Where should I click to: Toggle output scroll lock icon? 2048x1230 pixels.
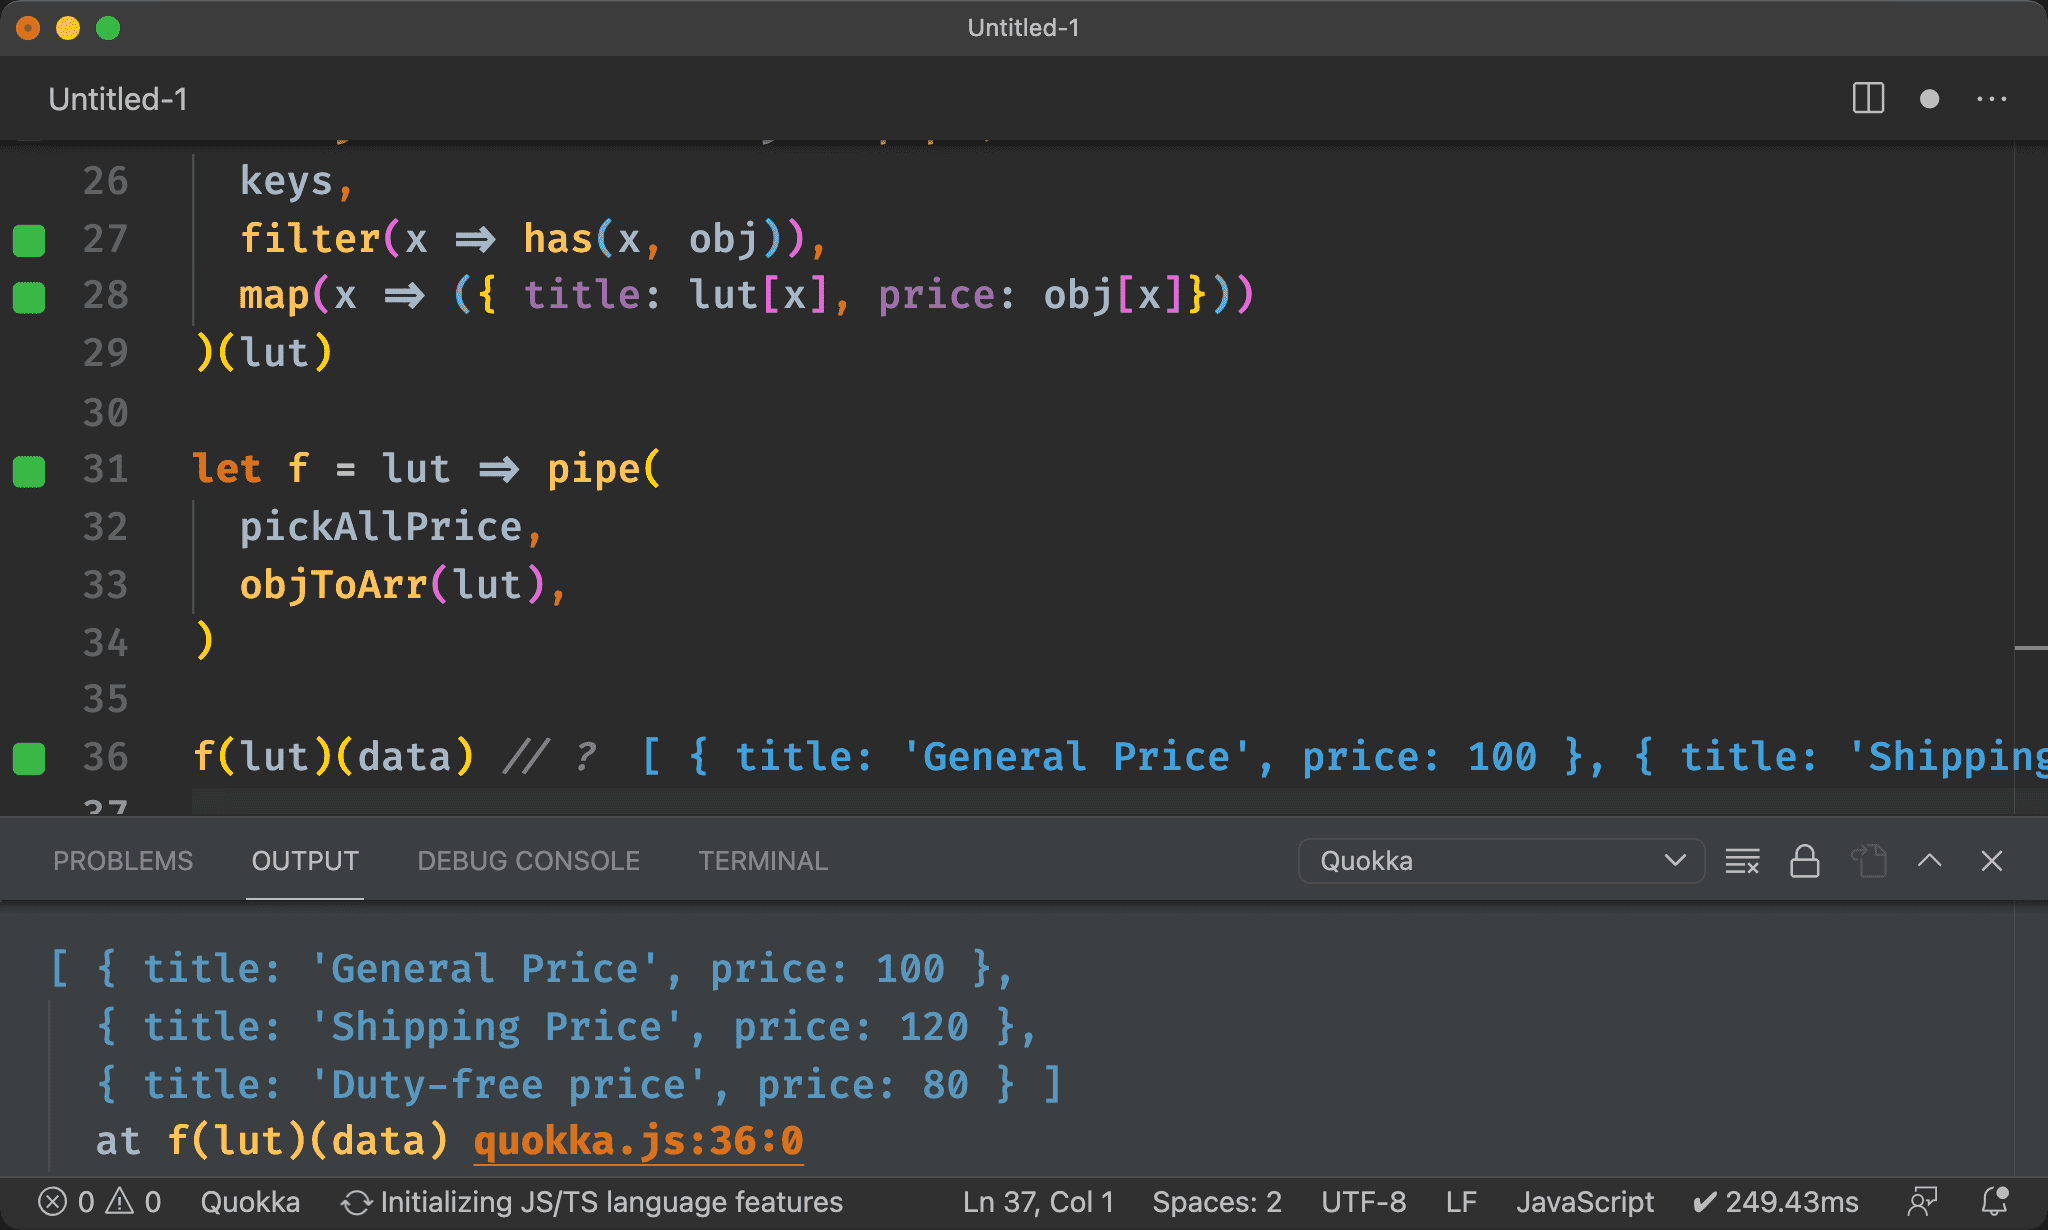tap(1804, 861)
